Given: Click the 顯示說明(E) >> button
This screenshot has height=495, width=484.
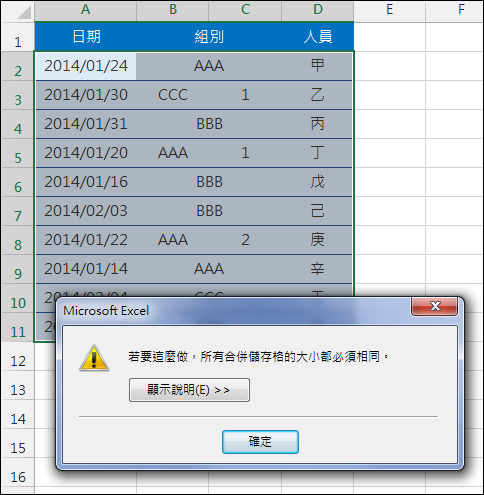Looking at the screenshot, I should 189,390.
